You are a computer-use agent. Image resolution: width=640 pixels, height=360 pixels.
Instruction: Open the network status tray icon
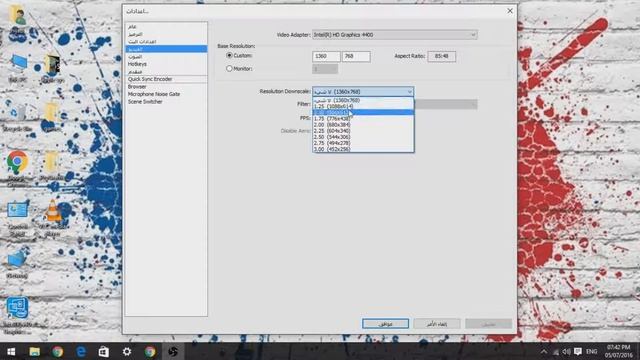(x=556, y=351)
